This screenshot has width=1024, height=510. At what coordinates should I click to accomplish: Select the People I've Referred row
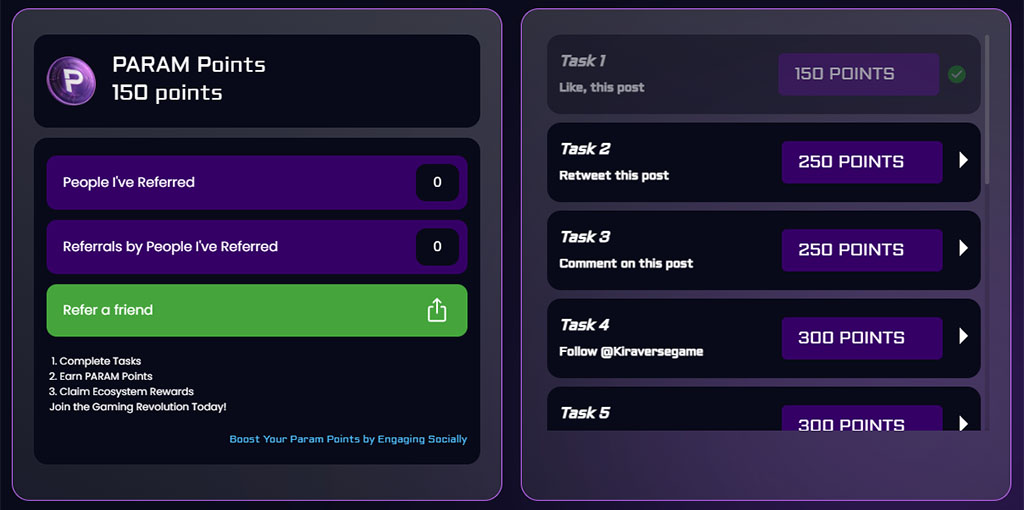pos(257,182)
